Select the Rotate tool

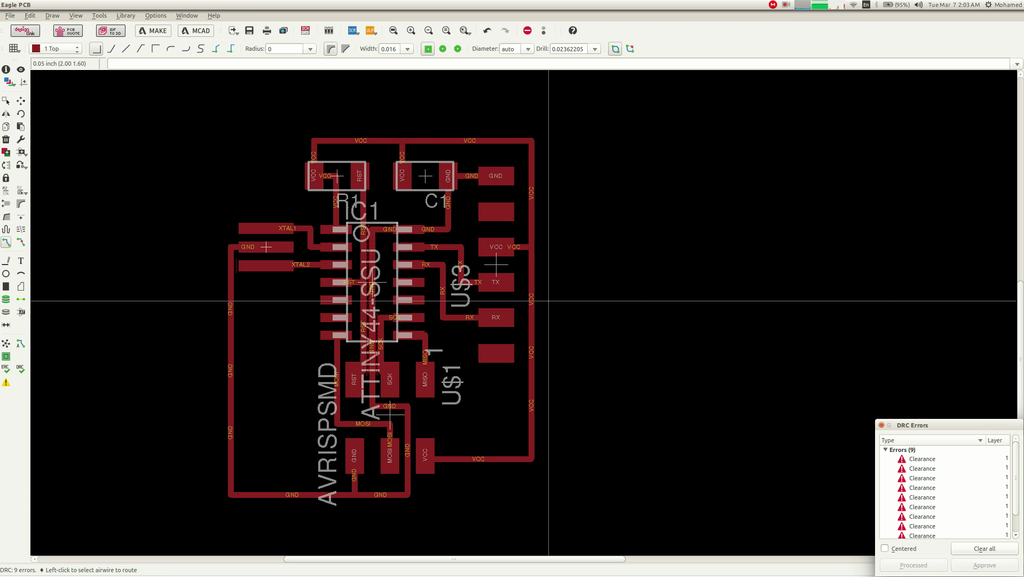pyautogui.click(x=21, y=114)
